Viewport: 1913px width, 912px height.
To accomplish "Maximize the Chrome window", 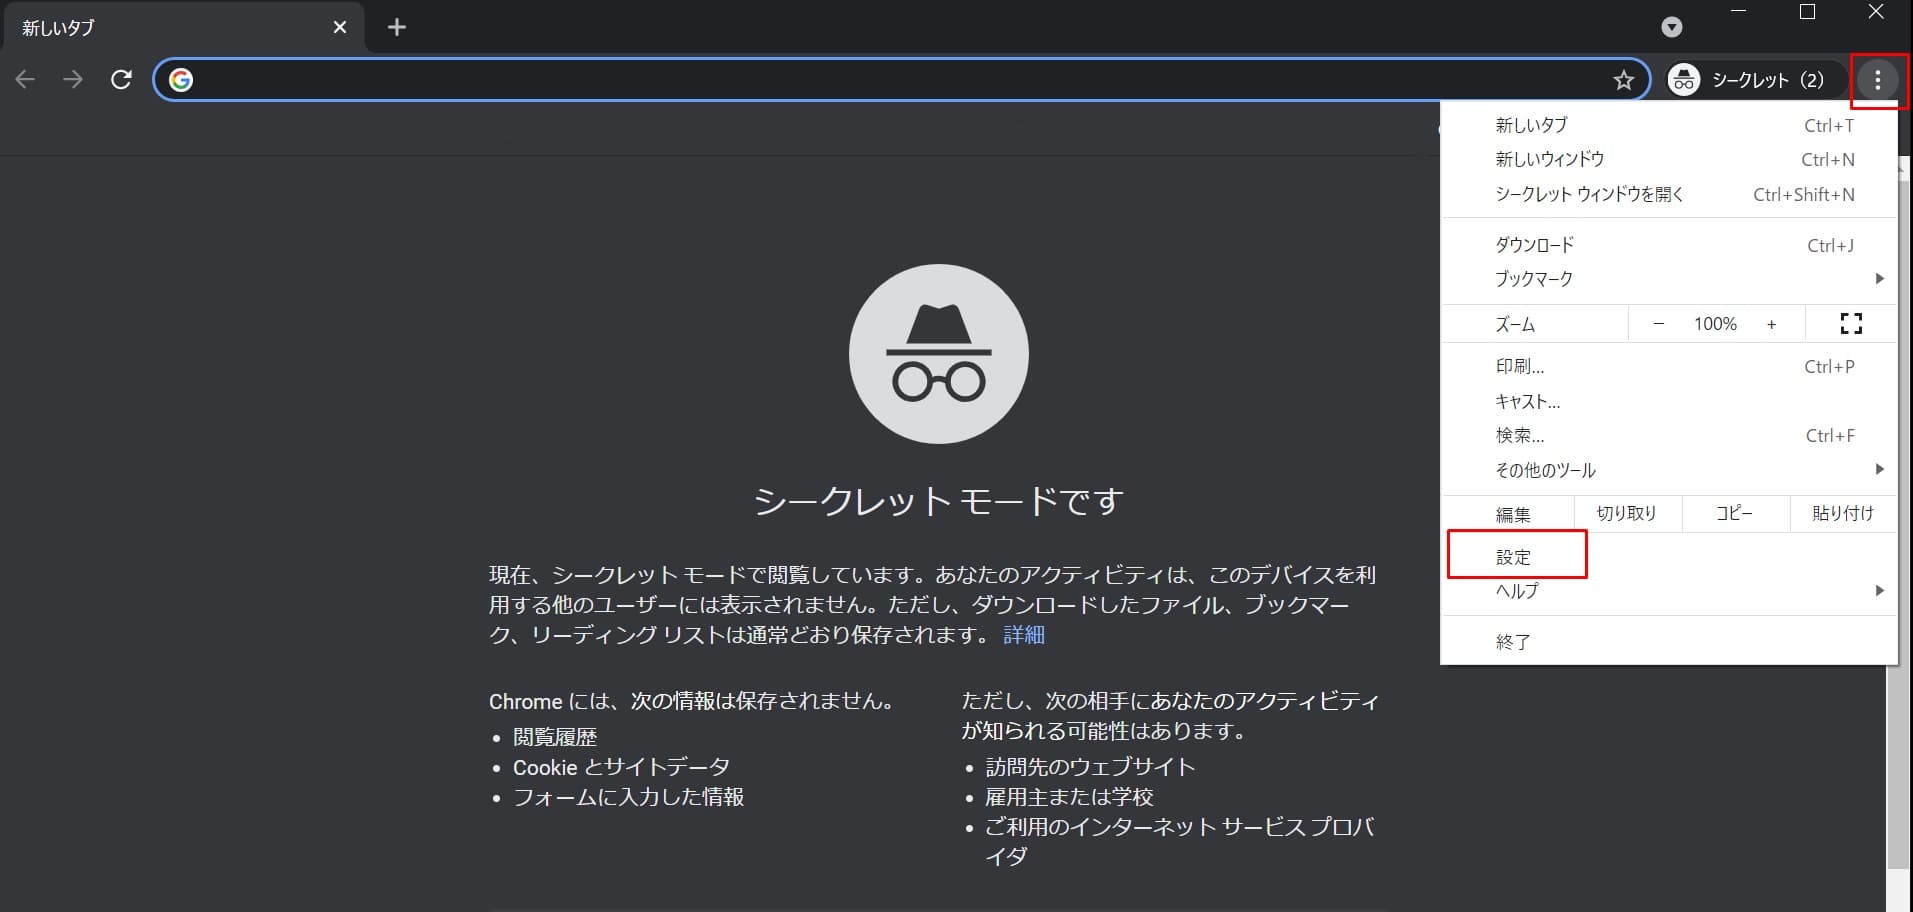I will [x=1807, y=12].
